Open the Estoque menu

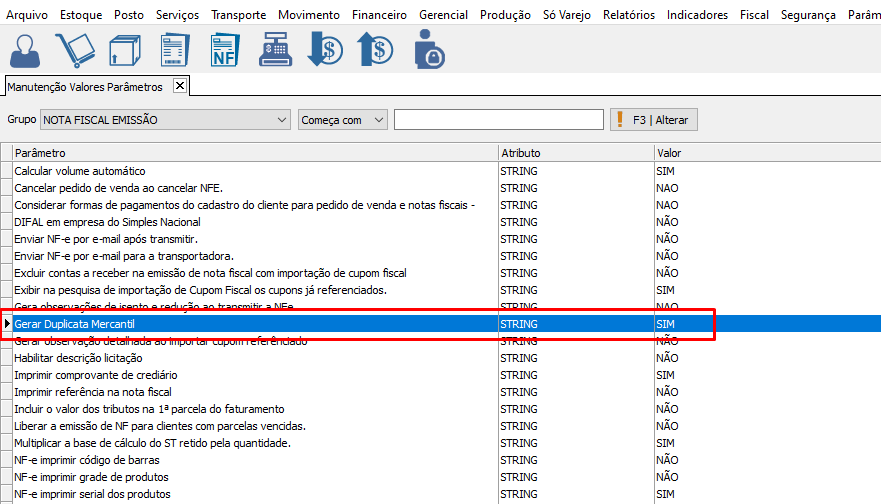pyautogui.click(x=81, y=15)
